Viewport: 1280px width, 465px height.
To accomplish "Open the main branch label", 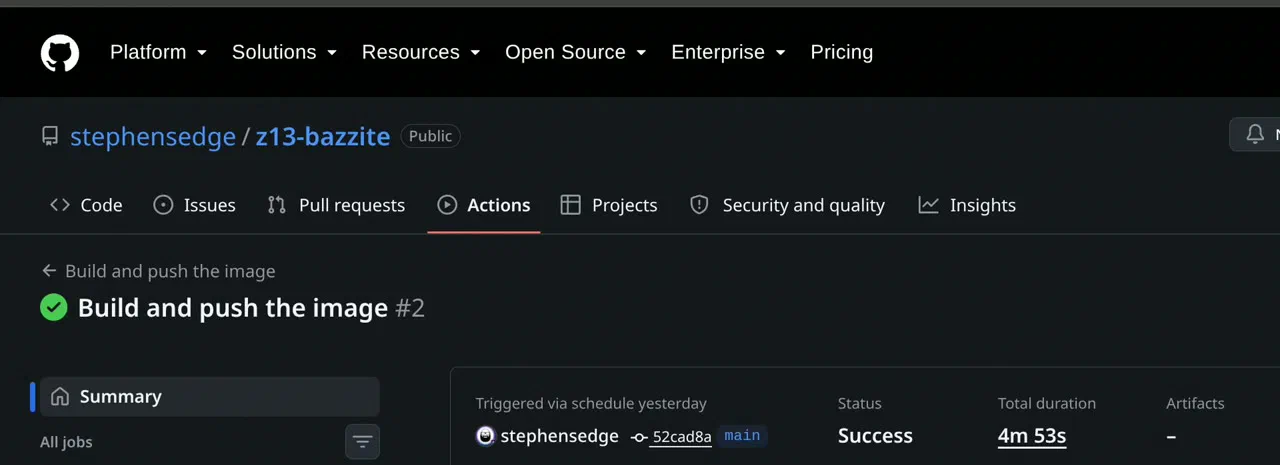I will 742,436.
